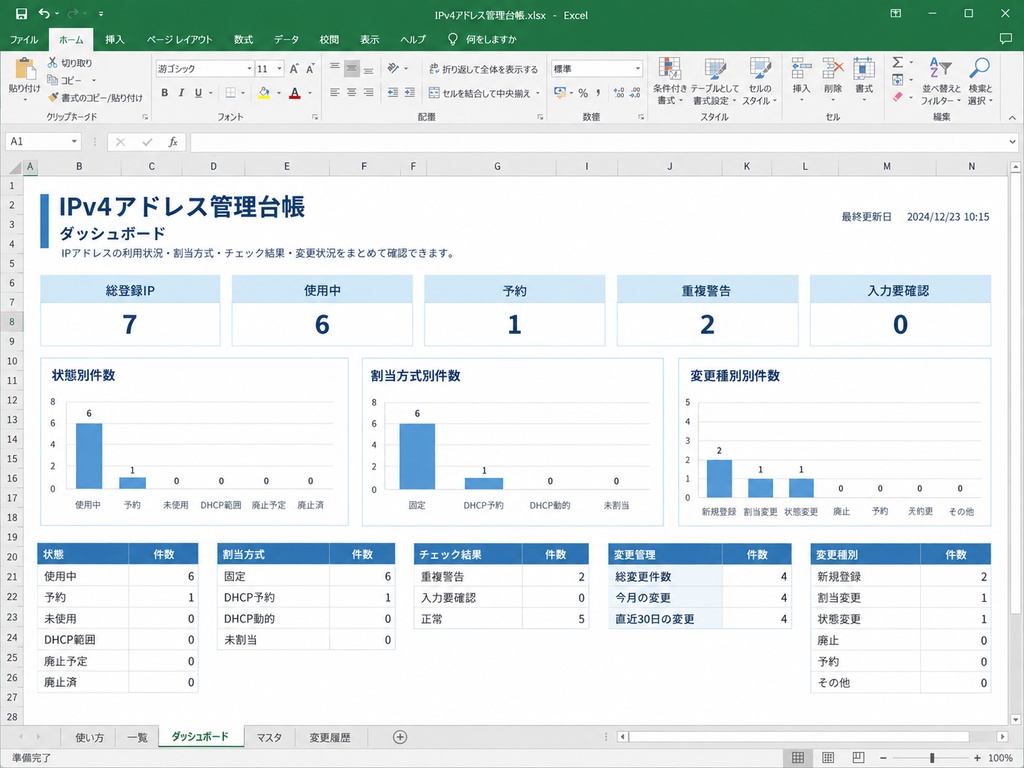
Task: Expand the number format dropdown 標準
Action: point(638,69)
